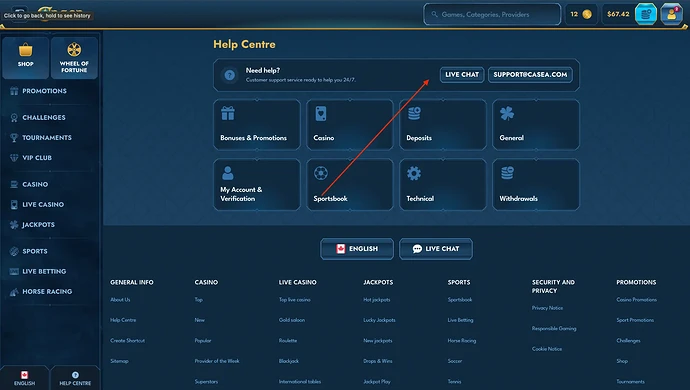Click the Soccer footer link
The width and height of the screenshot is (690, 390).
pos(455,361)
